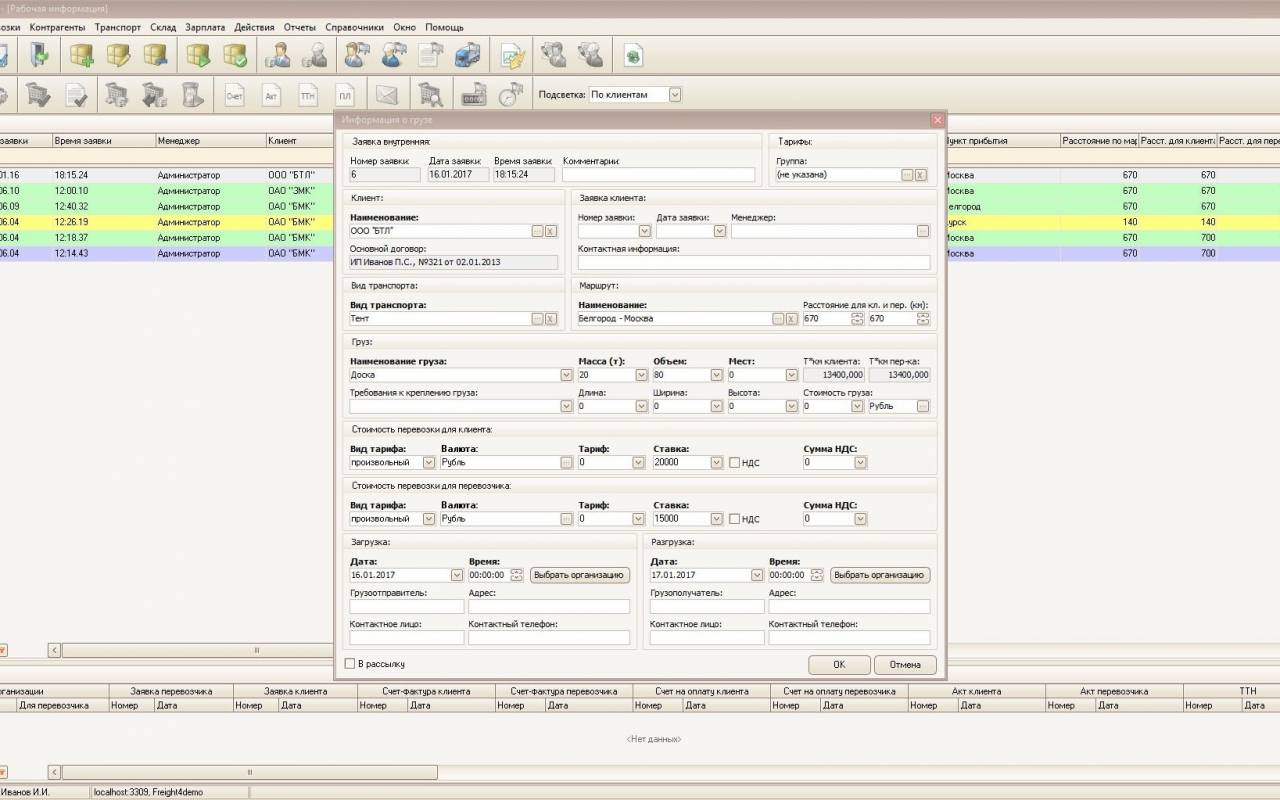Check the В рассылку checkbox
This screenshot has height=800, width=1280.
[350, 663]
